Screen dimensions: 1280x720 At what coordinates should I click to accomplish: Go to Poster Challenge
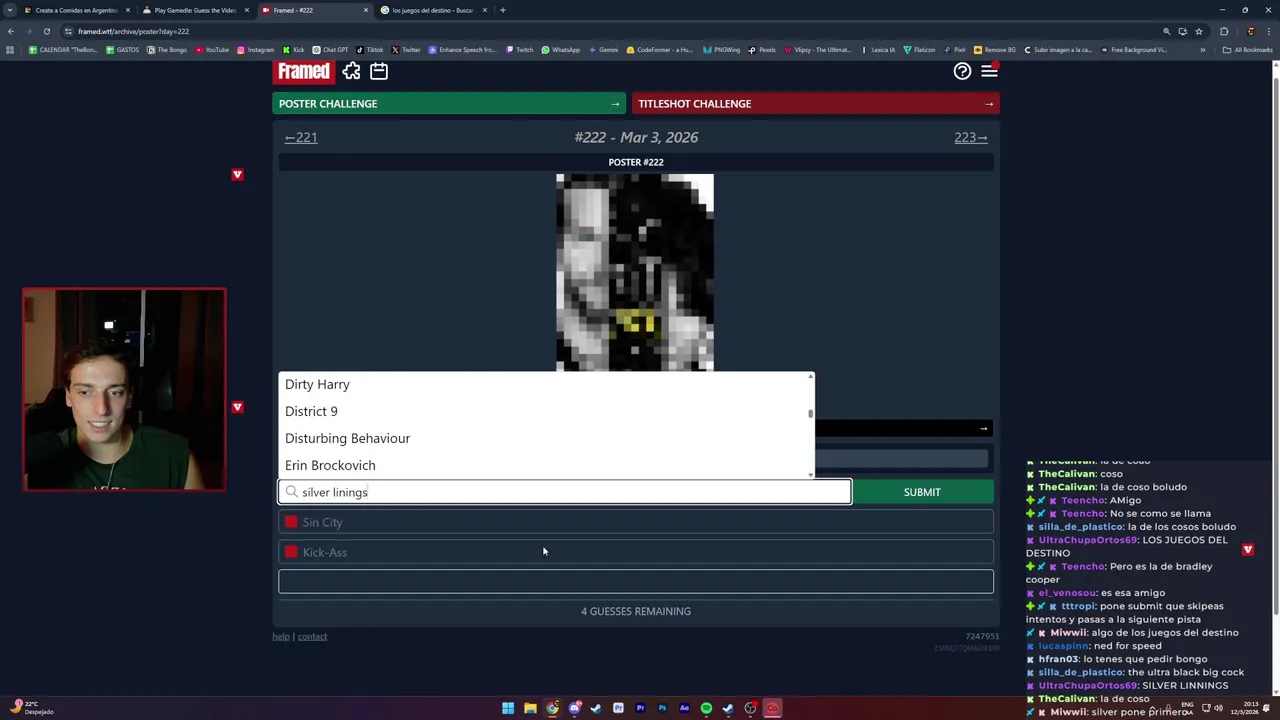(449, 103)
